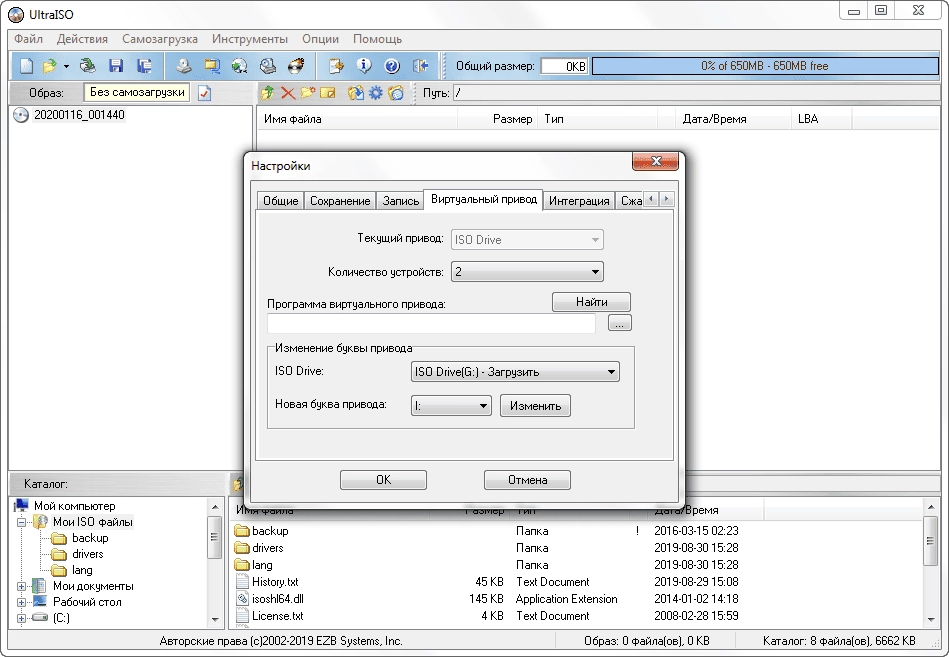Open the Количество устройств dropdown
This screenshot has width=949, height=657.
[527, 272]
